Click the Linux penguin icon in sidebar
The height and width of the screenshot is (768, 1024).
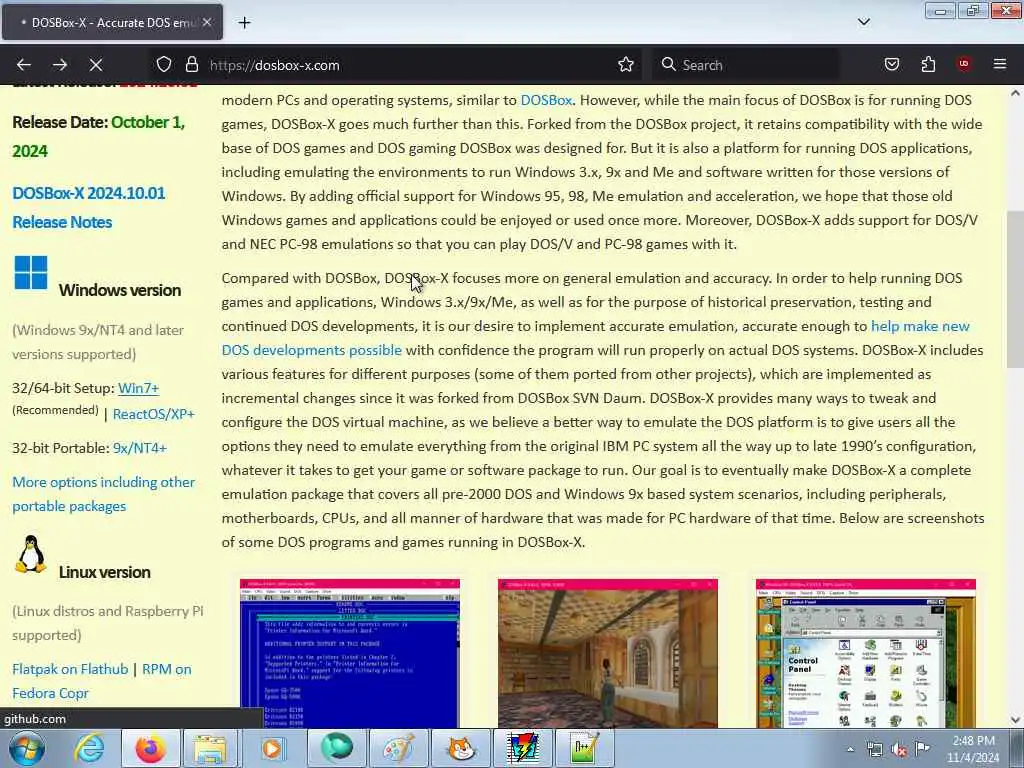point(31,554)
